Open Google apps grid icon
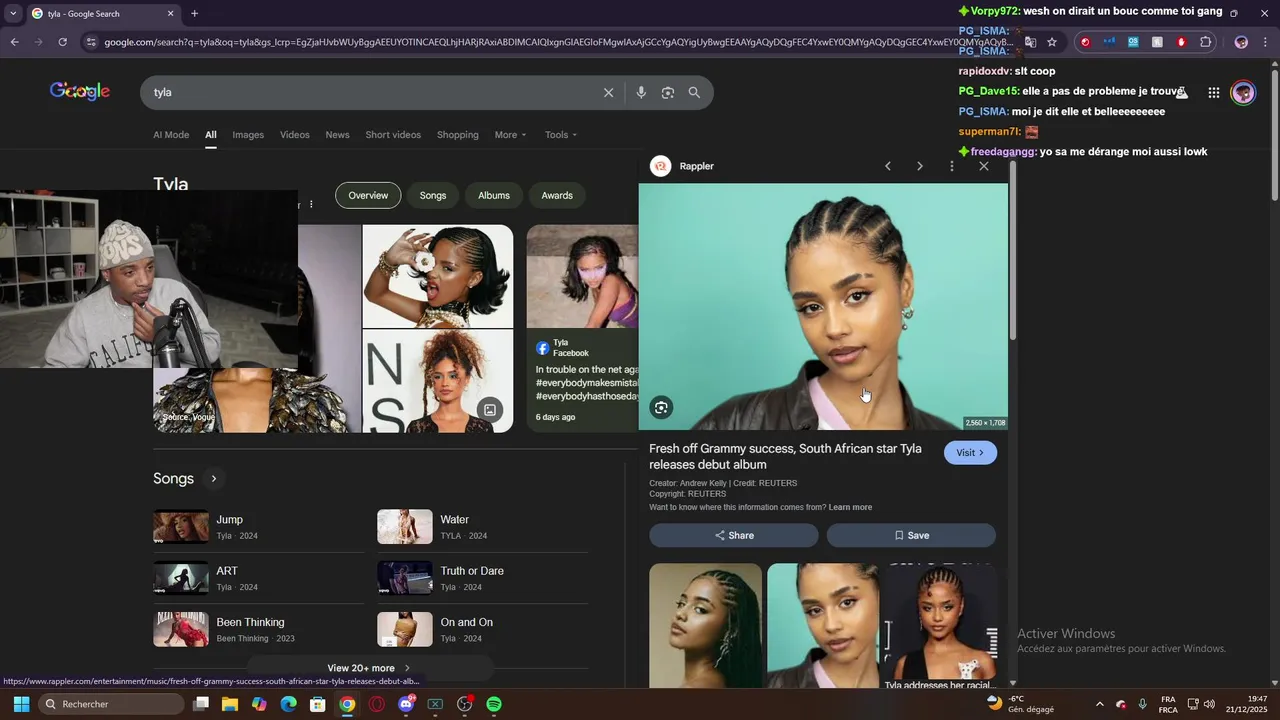1280x720 pixels. coord(1213,92)
